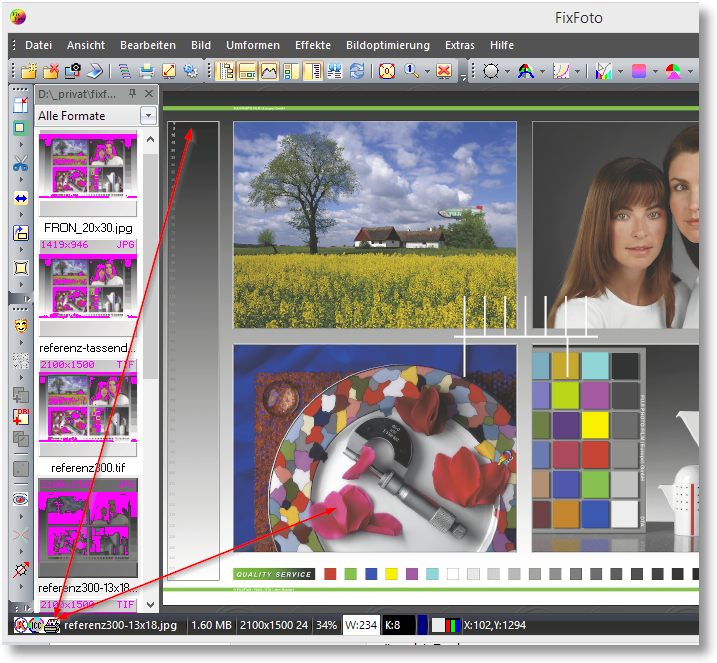This screenshot has height=663, width=717.
Task: Select the referenz300.tif thumbnail
Action: [x=88, y=407]
